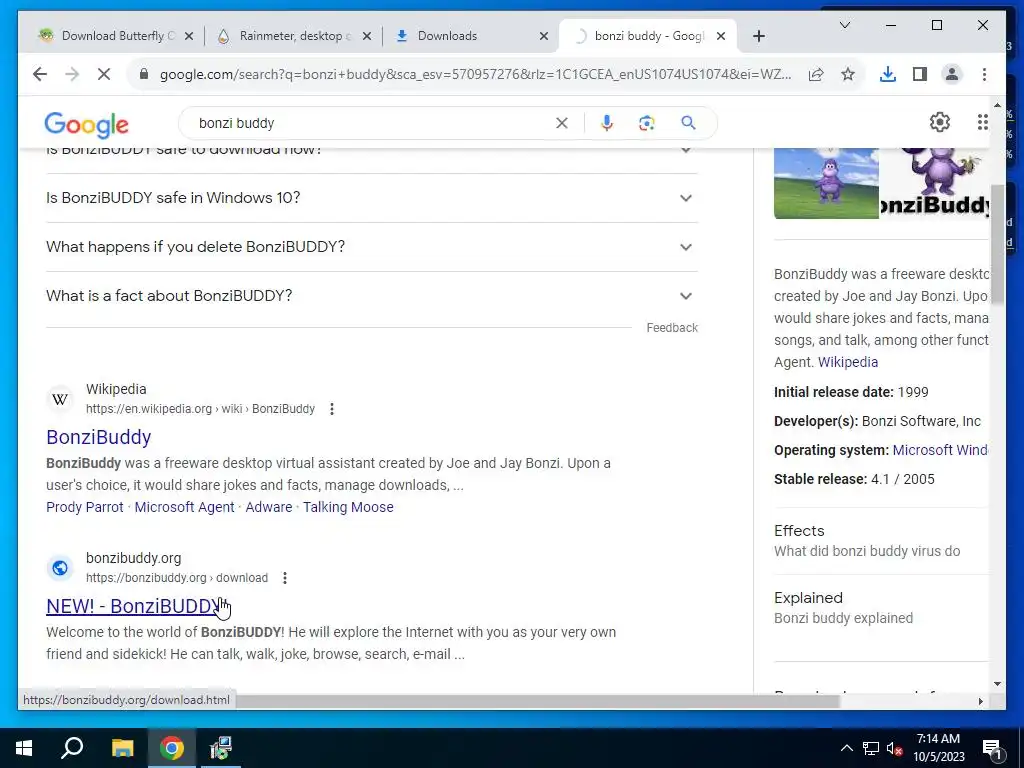Expand the 'Effects' knowledge panel section
Image resolution: width=1024 pixels, height=768 pixels.
[880, 541]
